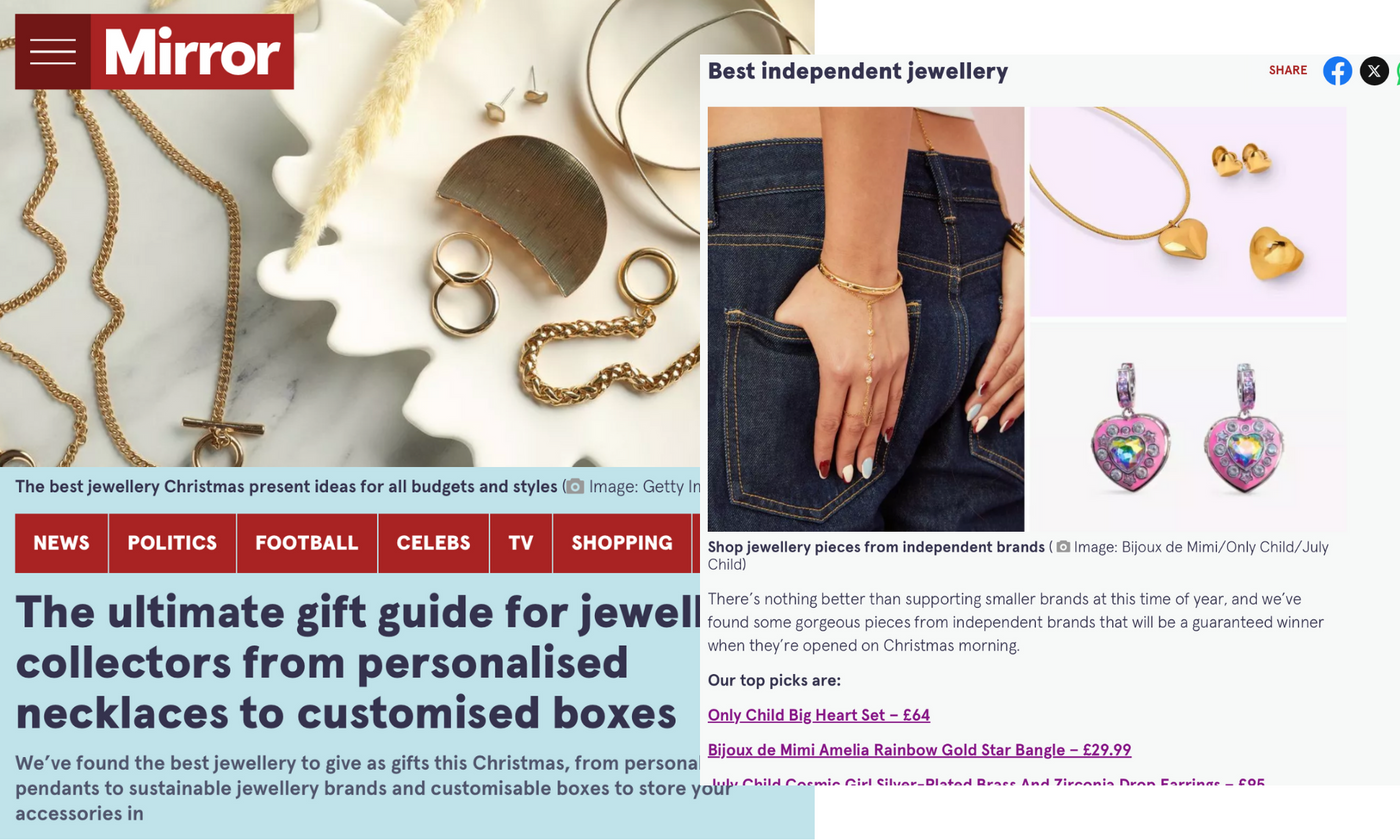Open Bijoux de Mimi Amelia Rainbow Bangle link
The image size is (1400, 840).
(x=919, y=750)
